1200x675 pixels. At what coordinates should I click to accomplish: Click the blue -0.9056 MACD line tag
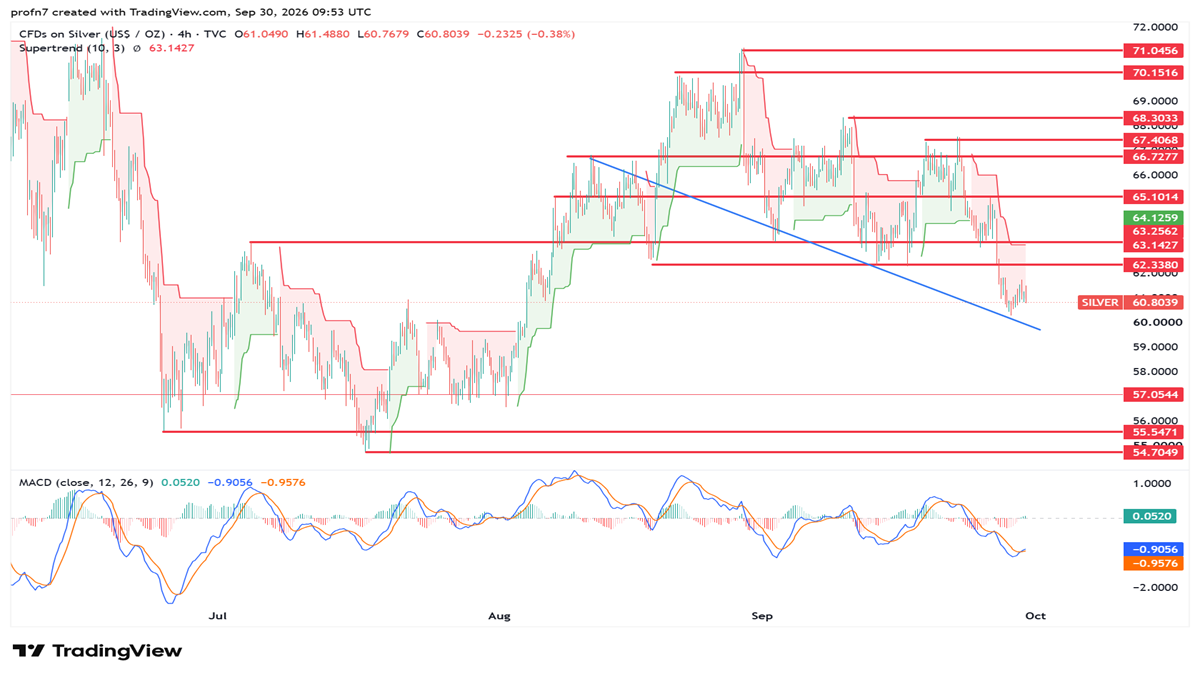(x=1156, y=549)
